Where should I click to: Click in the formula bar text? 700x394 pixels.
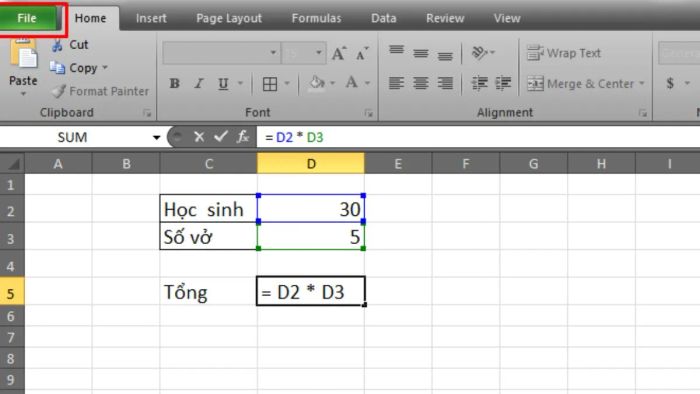tap(478, 137)
